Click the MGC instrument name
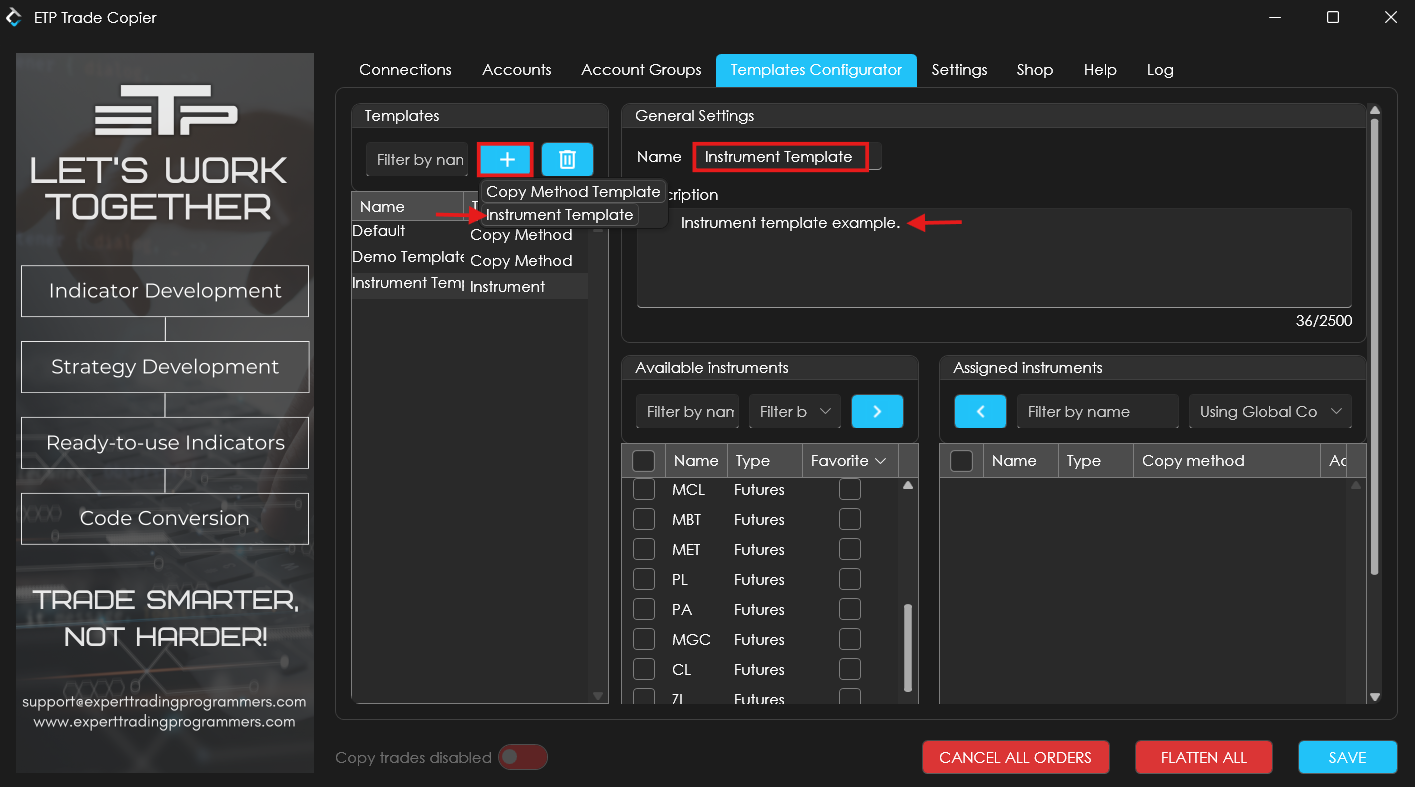 click(x=691, y=640)
